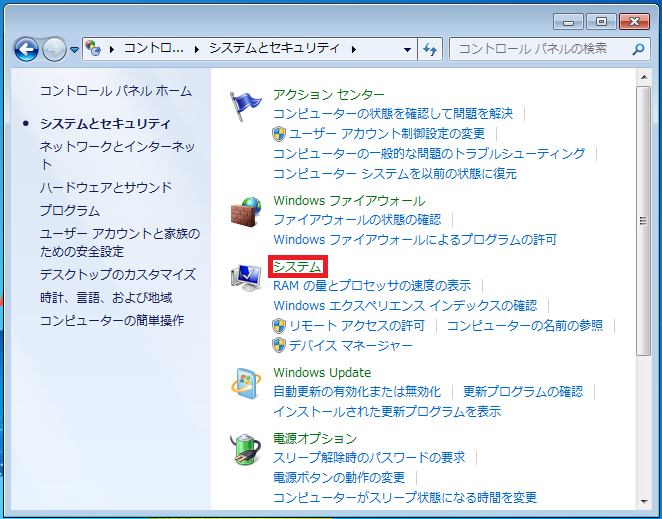Viewport: 662px width, 519px height.
Task: Click コンピューターがスリープ状態になる時間を変更
Action: coord(405,497)
